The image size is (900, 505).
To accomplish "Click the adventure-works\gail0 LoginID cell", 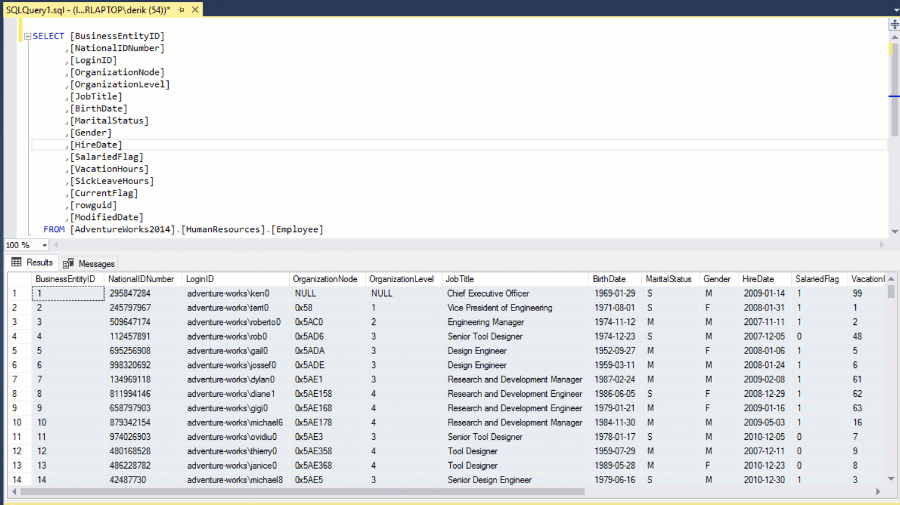I will pyautogui.click(x=227, y=351).
